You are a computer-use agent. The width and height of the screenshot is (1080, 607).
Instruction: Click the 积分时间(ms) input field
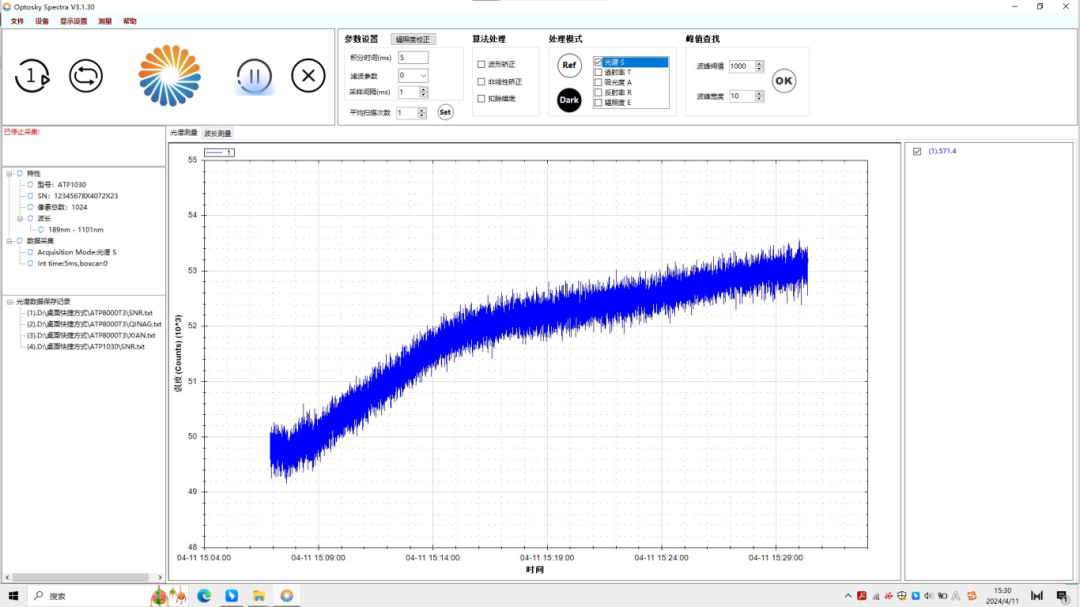tap(413, 58)
